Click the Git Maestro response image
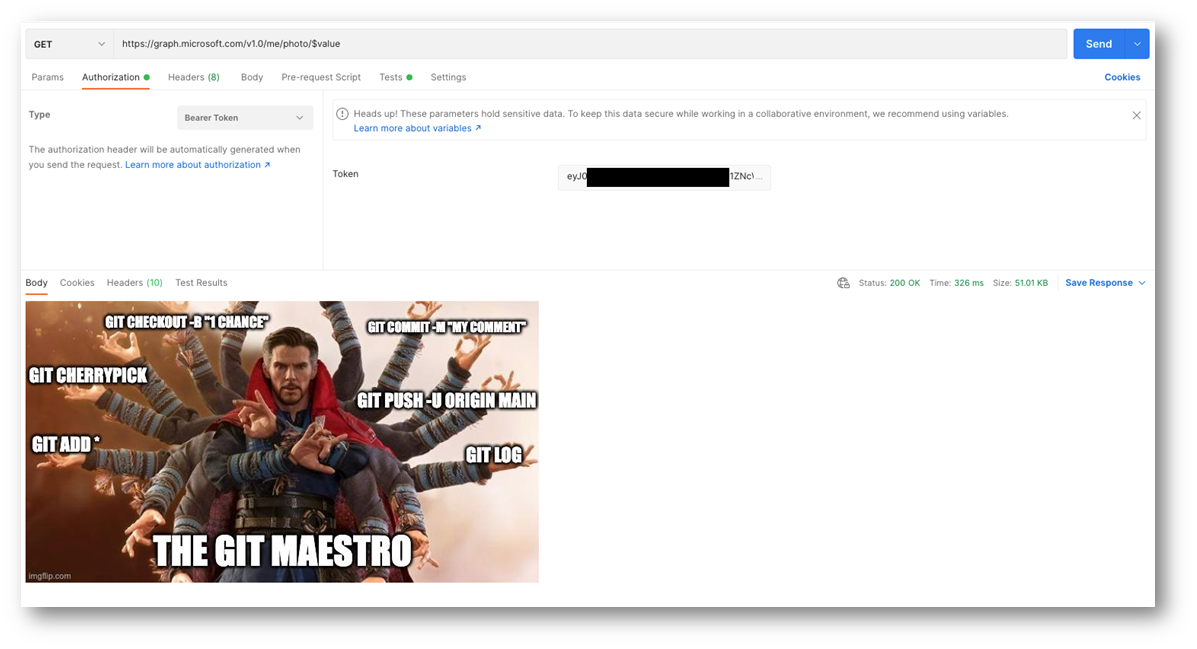This screenshot has width=1197, height=649. tap(282, 441)
